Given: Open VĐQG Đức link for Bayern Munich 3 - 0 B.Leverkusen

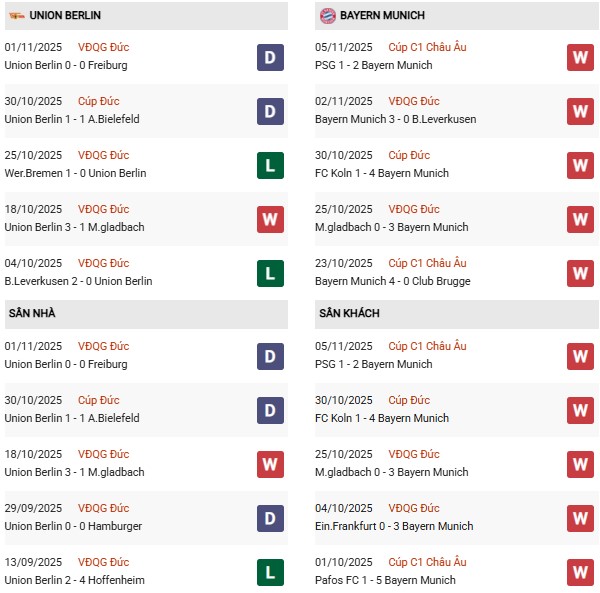Looking at the screenshot, I should point(415,101).
